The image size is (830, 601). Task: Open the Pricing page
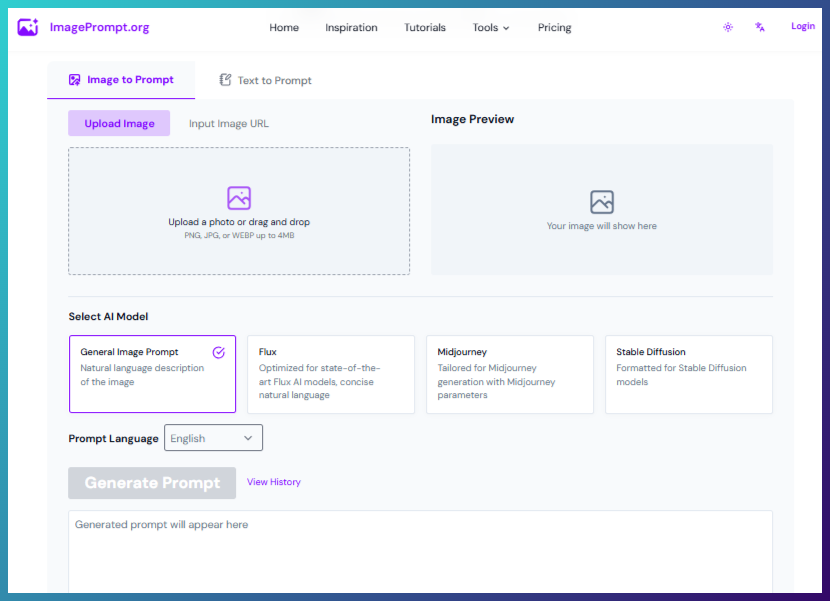tap(554, 28)
